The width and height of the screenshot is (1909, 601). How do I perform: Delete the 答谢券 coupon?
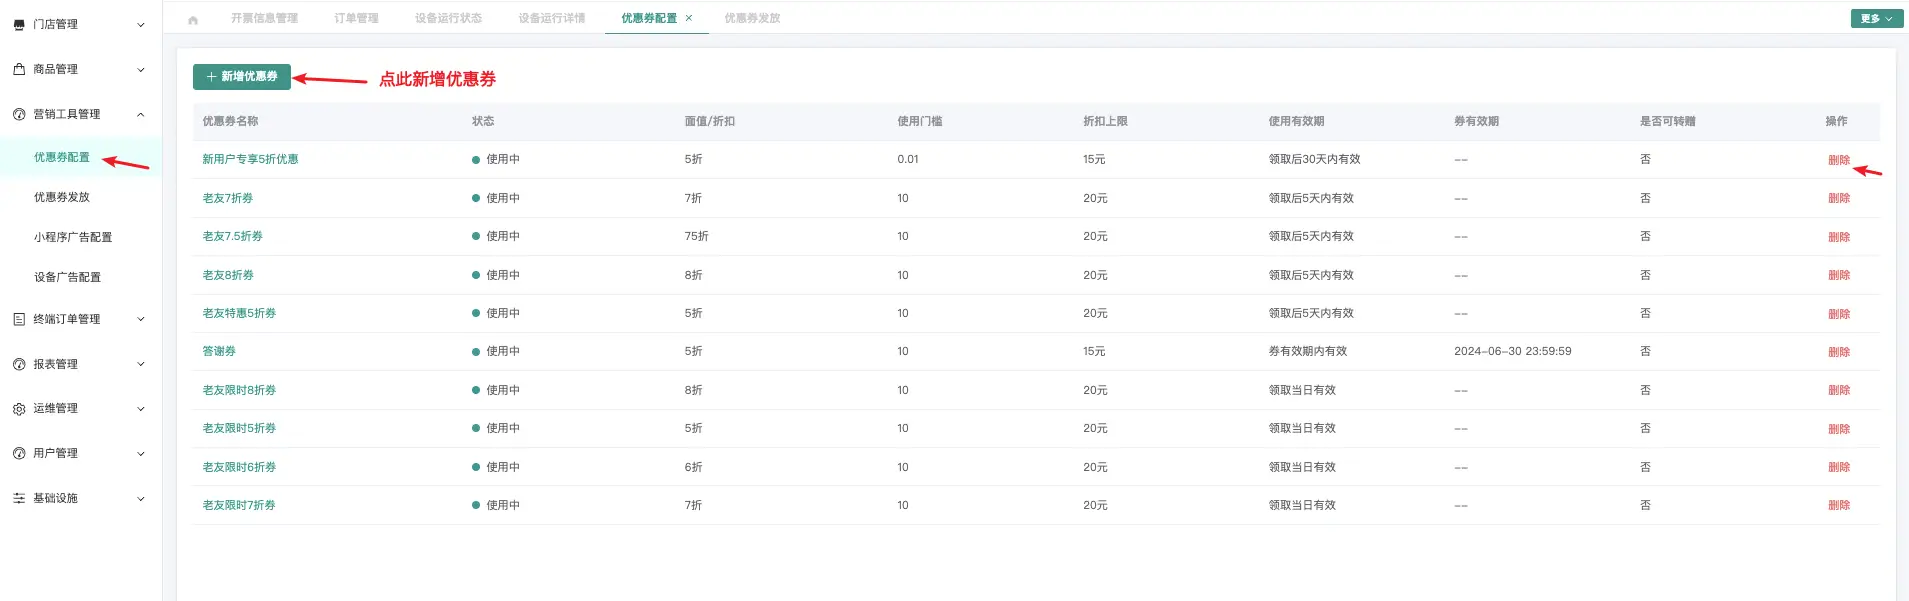(x=1838, y=352)
